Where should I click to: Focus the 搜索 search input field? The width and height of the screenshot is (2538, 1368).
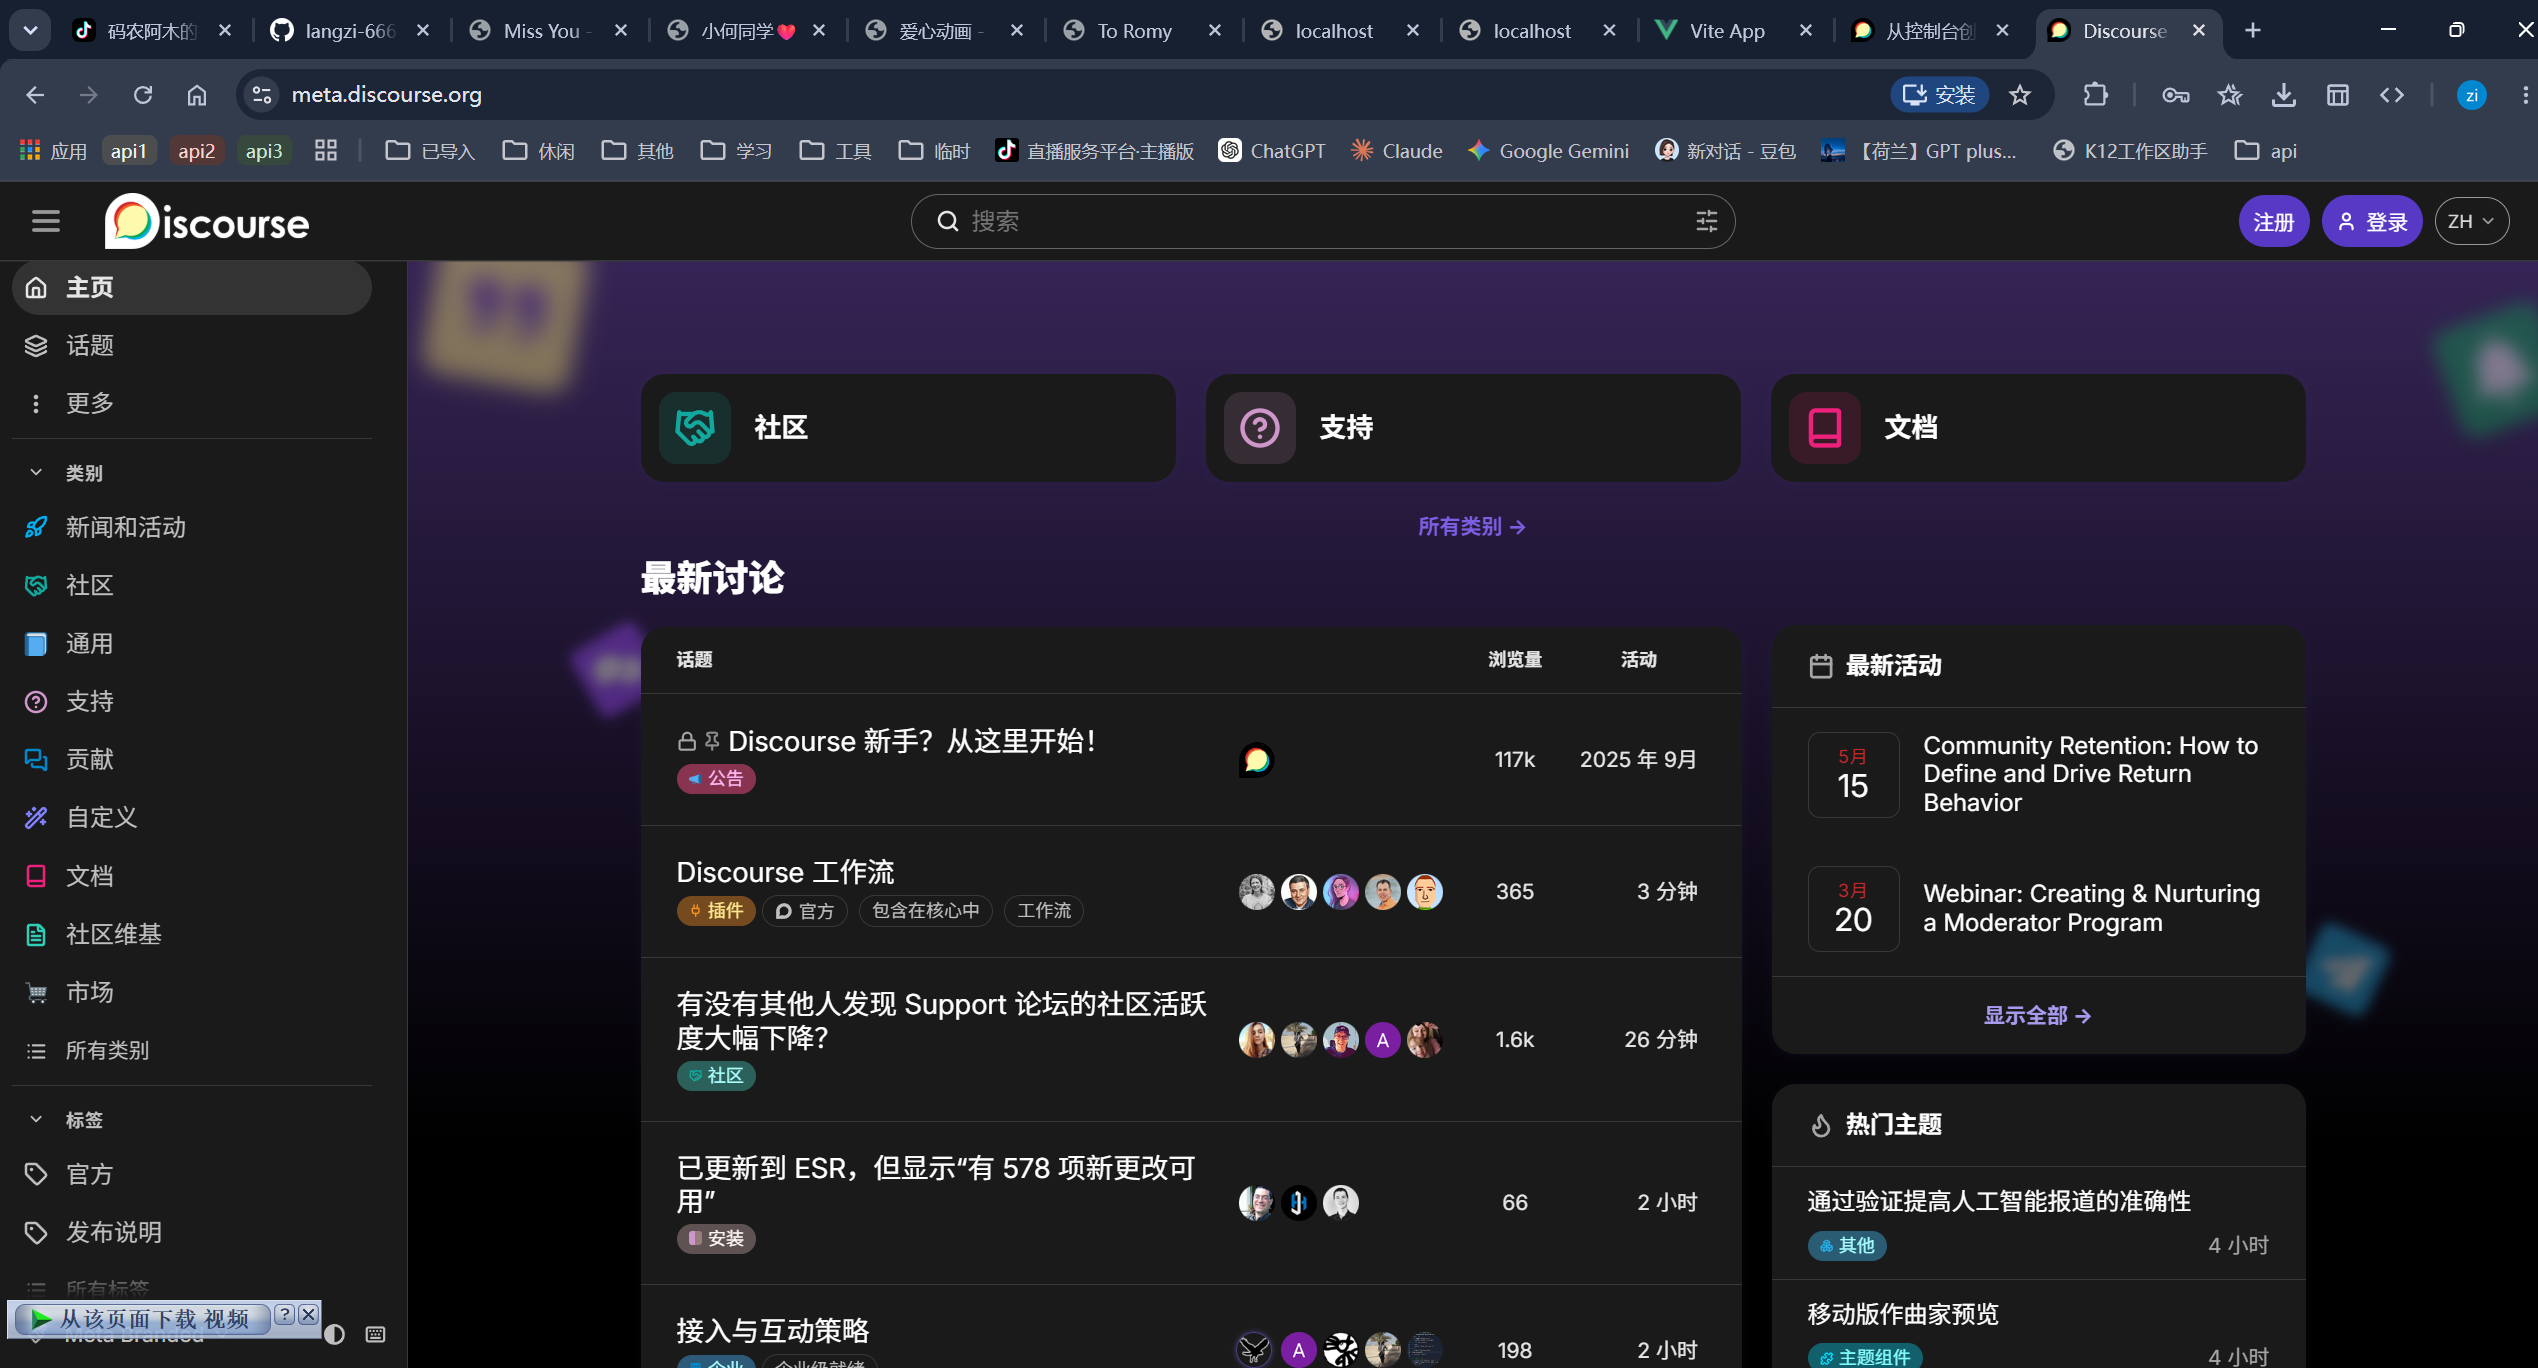coord(1322,221)
